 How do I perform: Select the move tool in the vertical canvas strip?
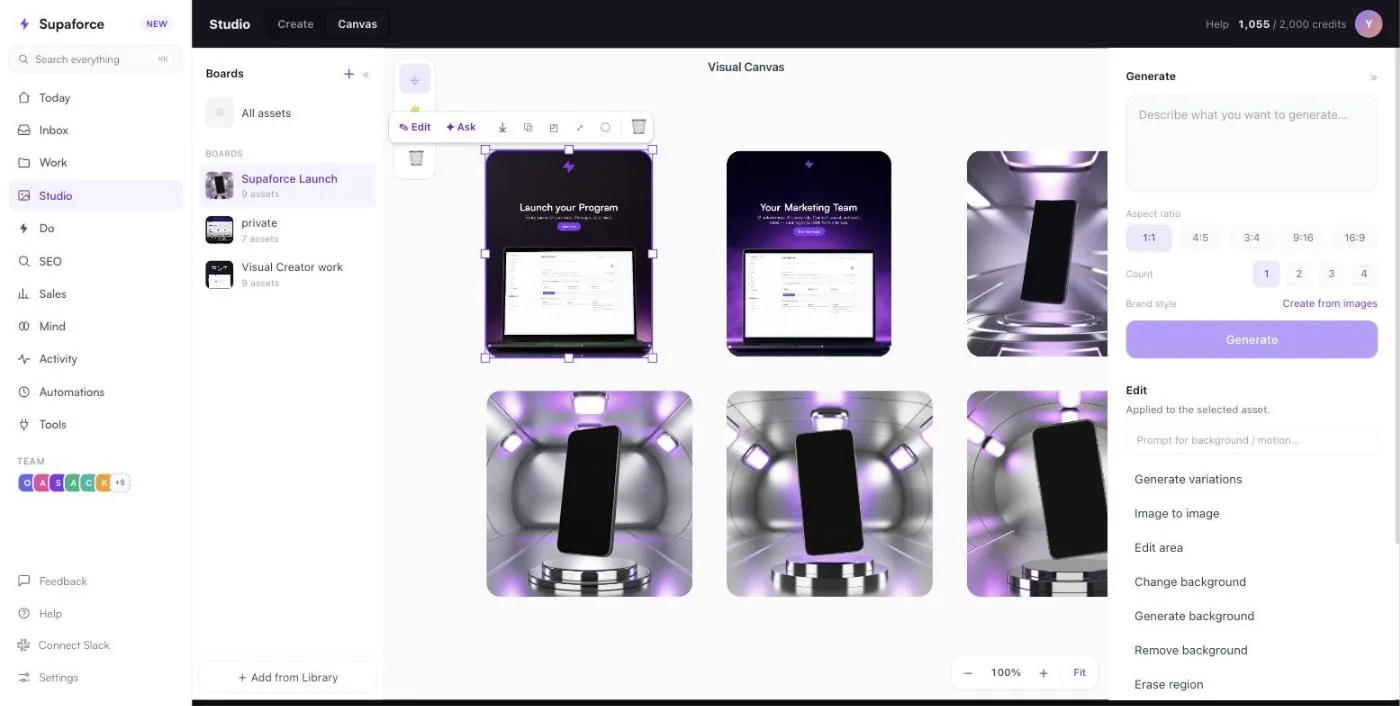coord(415,80)
